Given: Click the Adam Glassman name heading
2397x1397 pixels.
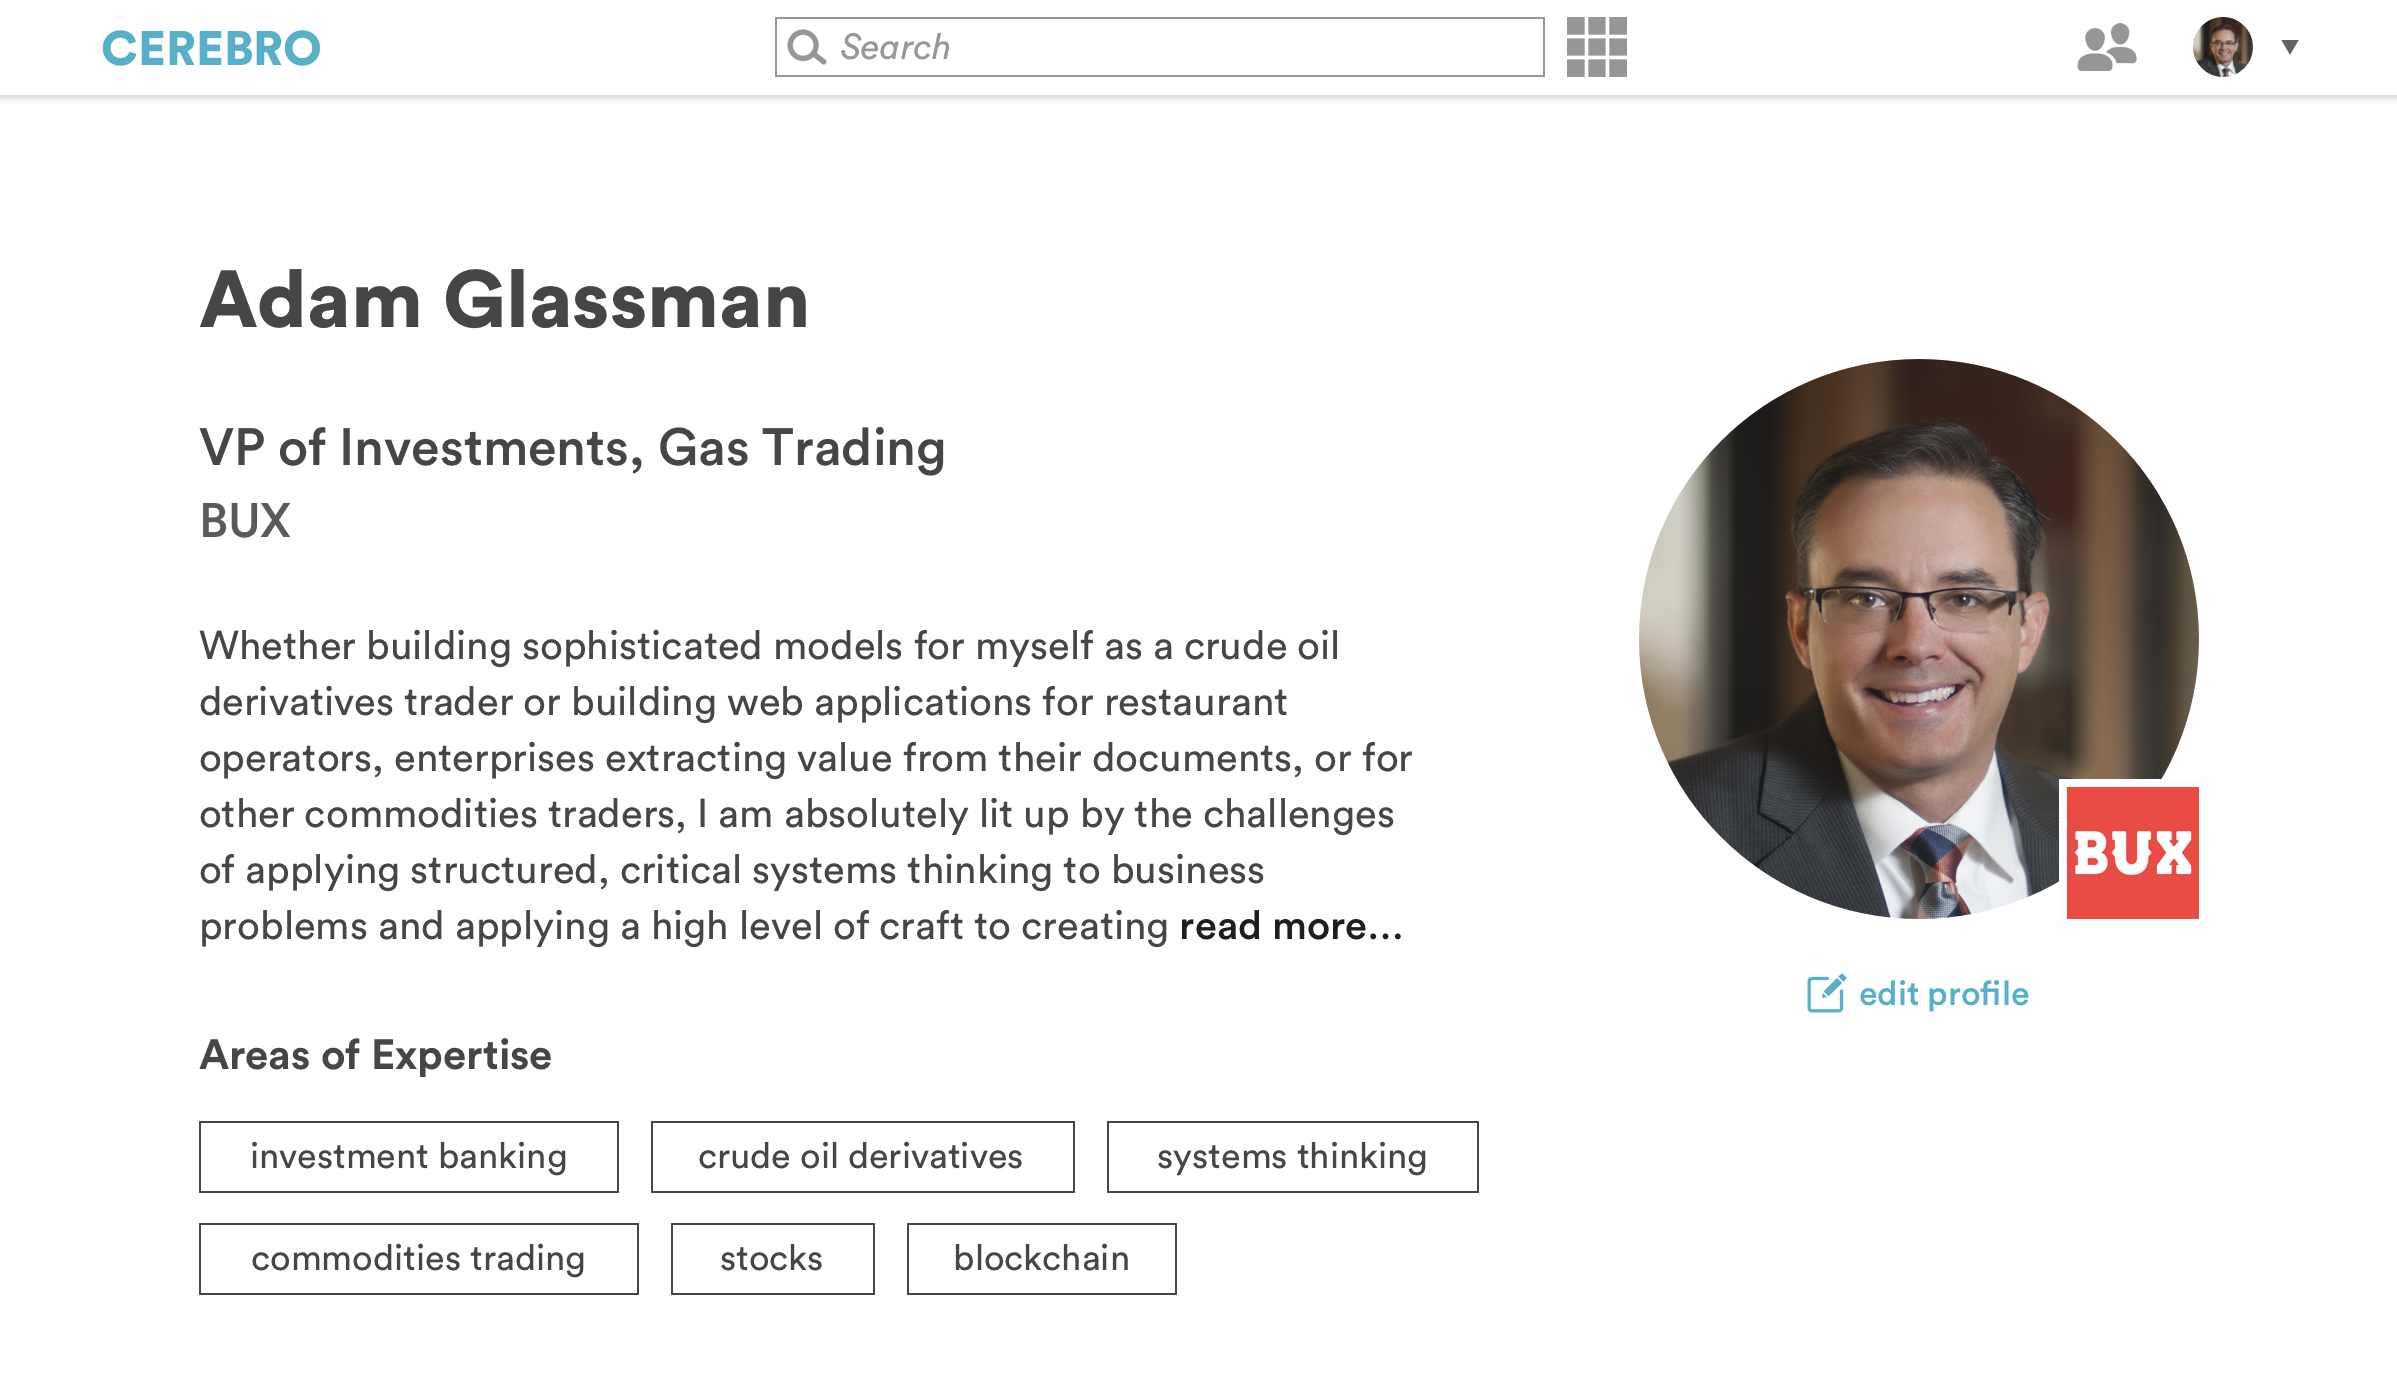Looking at the screenshot, I should 504,300.
